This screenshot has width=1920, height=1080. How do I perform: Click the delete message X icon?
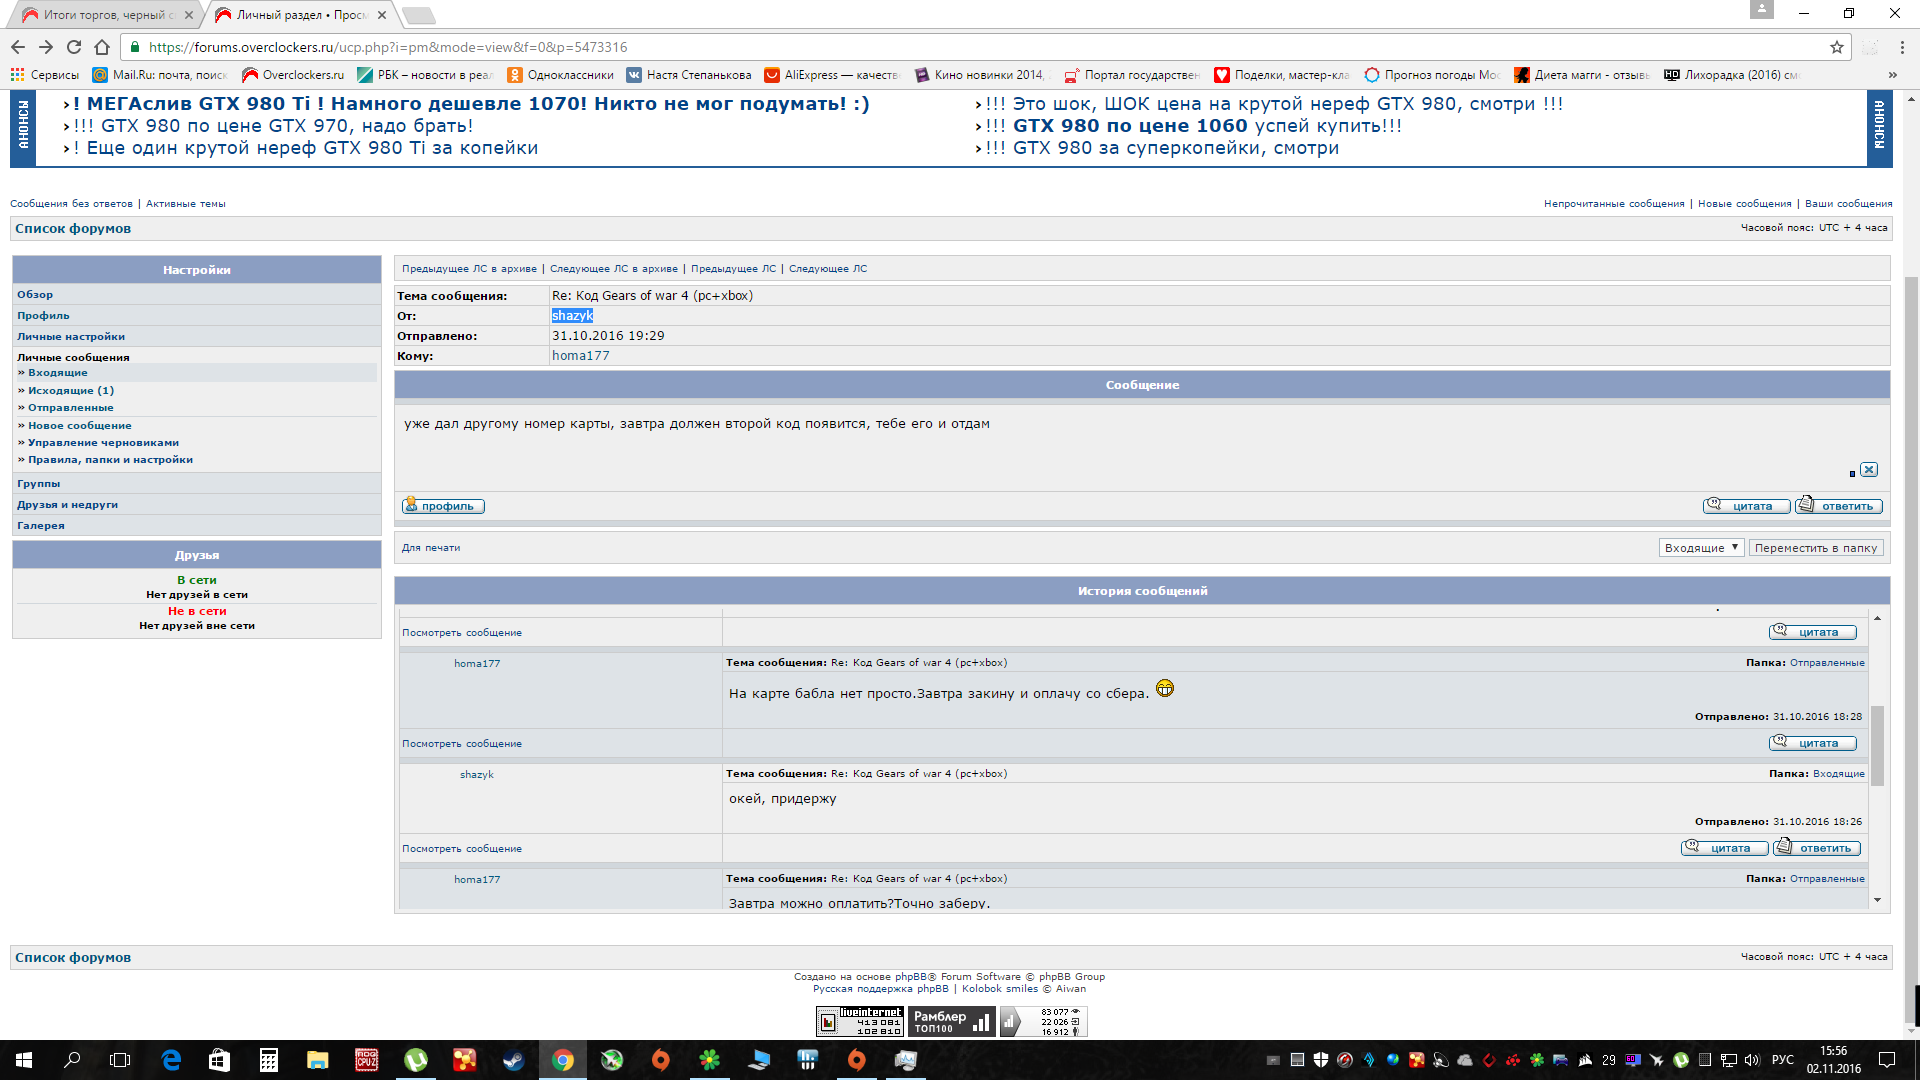1869,470
